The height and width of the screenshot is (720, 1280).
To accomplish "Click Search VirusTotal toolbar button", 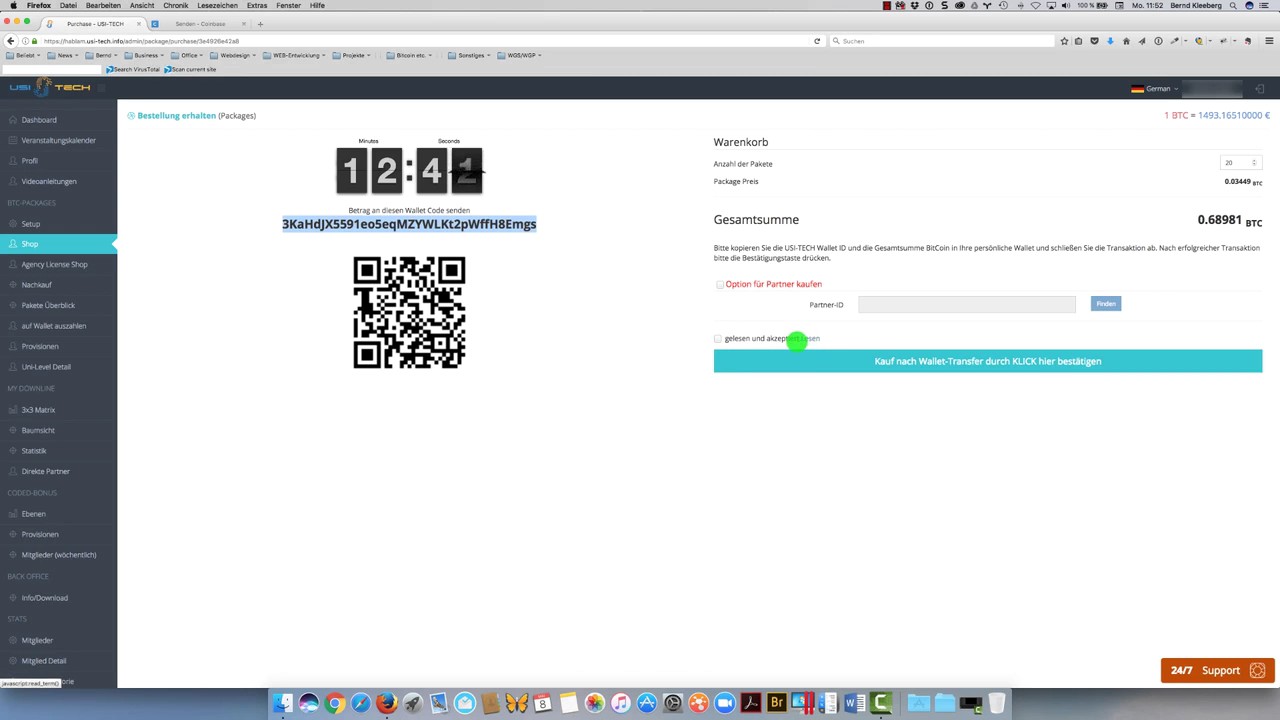I will tap(133, 69).
